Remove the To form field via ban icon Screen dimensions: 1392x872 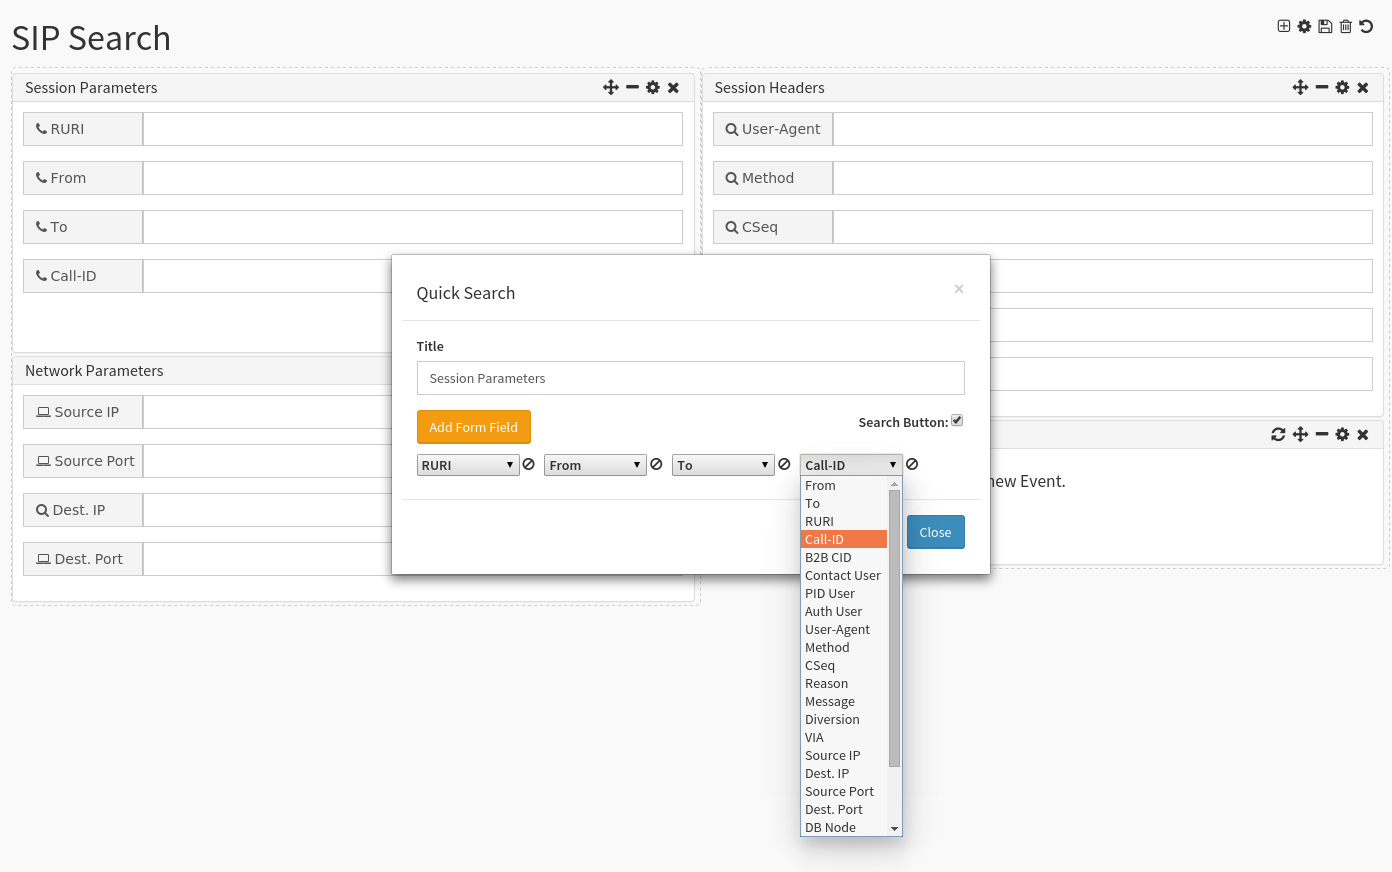(x=784, y=464)
